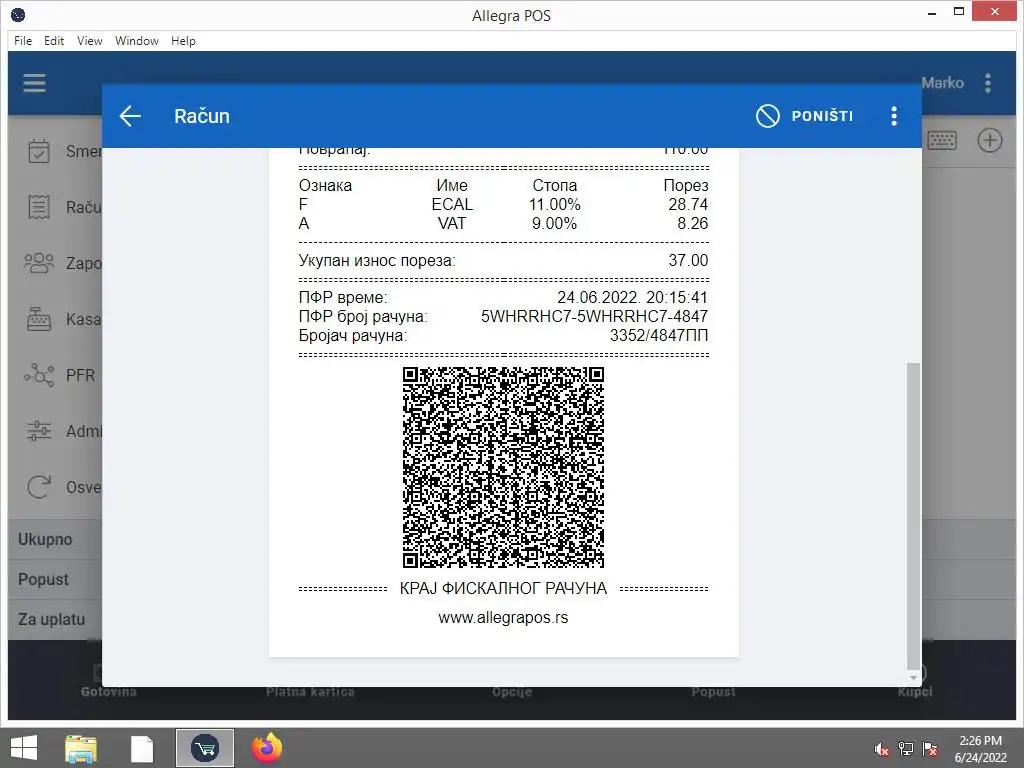Click the PFR time value 24.06.2022. 20:15:41

pyautogui.click(x=632, y=298)
